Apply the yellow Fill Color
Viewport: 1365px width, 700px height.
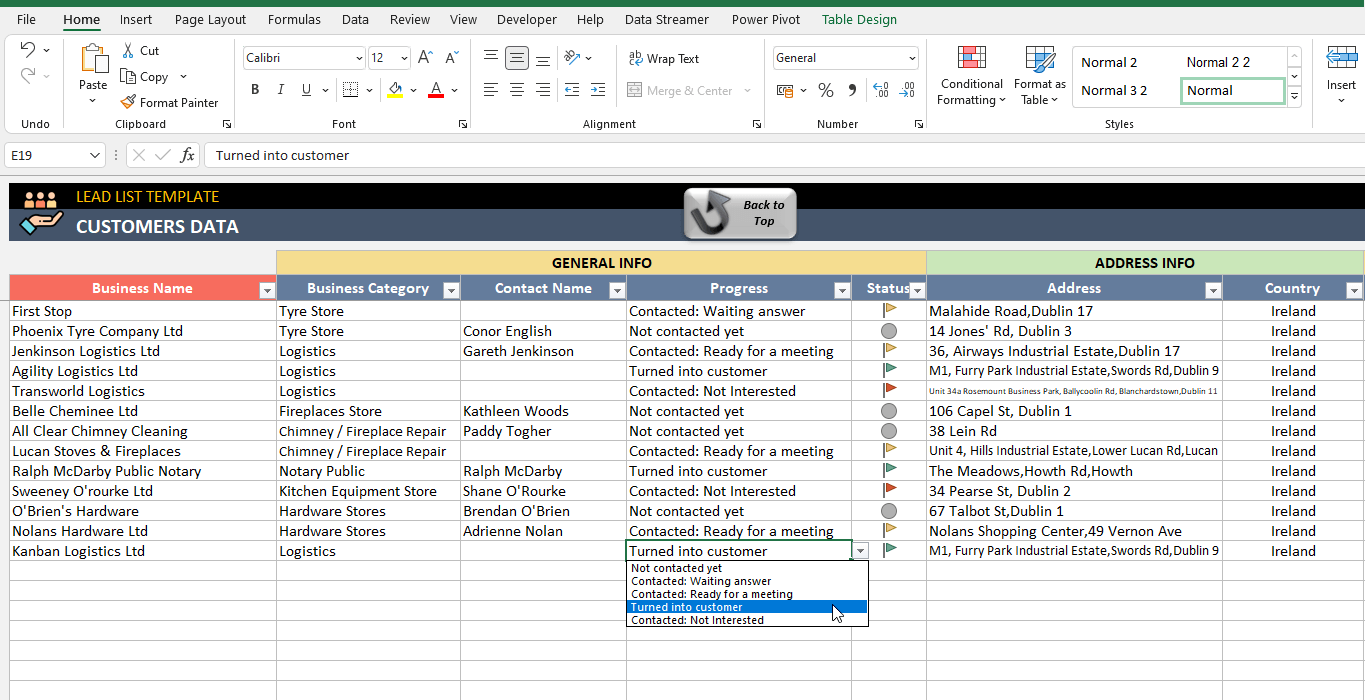pos(395,90)
